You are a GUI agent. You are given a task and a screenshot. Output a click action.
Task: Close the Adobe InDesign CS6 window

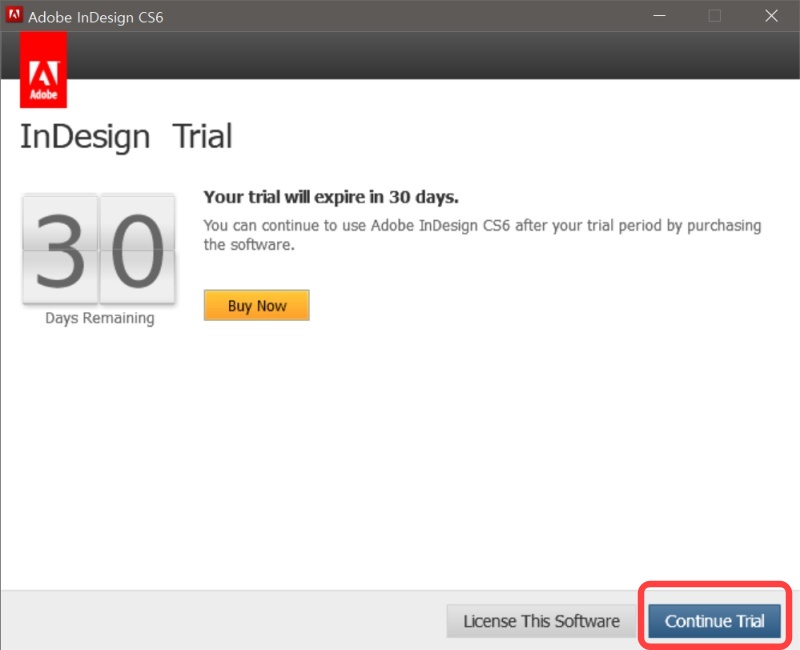pos(771,16)
